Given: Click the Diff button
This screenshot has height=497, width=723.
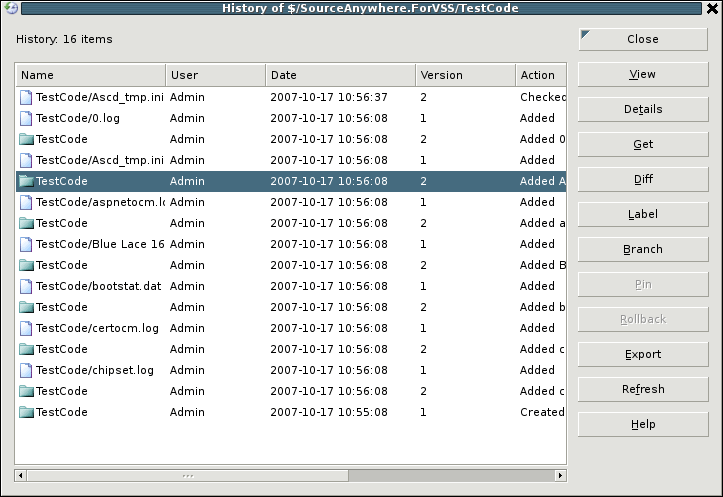Looking at the screenshot, I should [643, 179].
